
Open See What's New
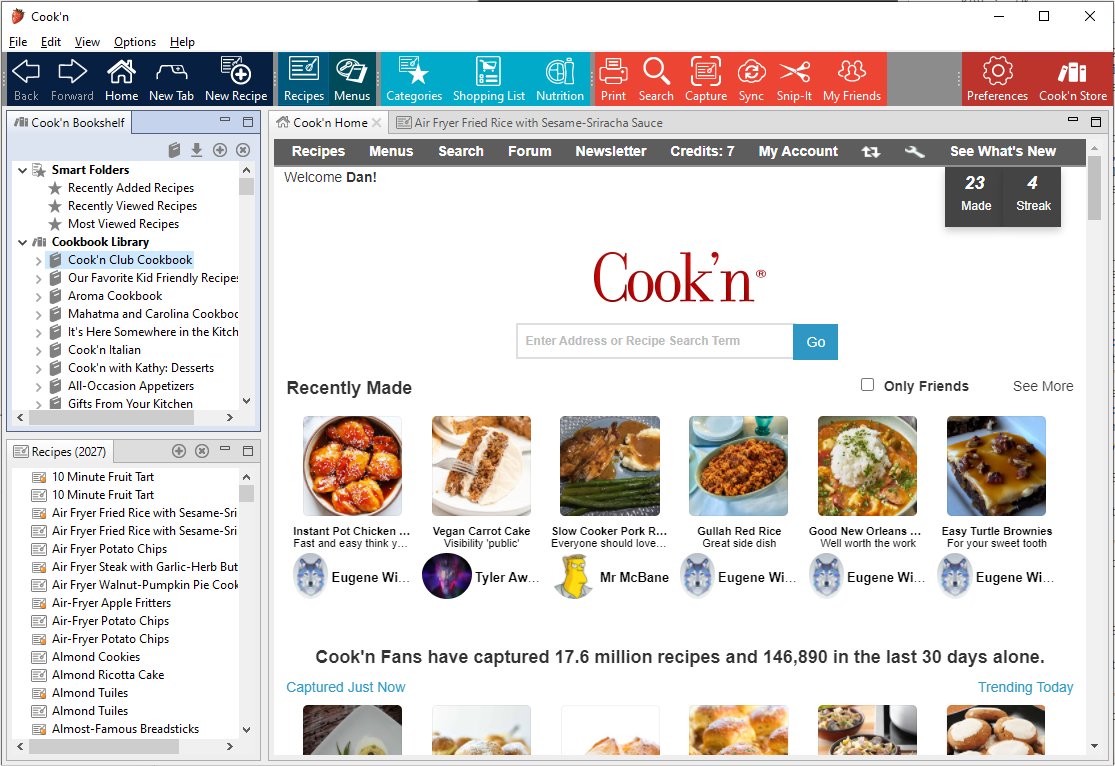[x=1003, y=151]
